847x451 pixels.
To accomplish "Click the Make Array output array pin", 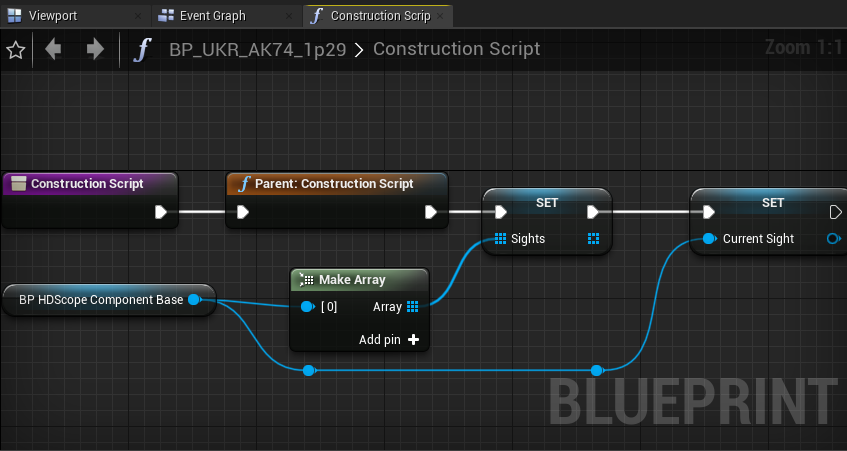I will pyautogui.click(x=413, y=307).
